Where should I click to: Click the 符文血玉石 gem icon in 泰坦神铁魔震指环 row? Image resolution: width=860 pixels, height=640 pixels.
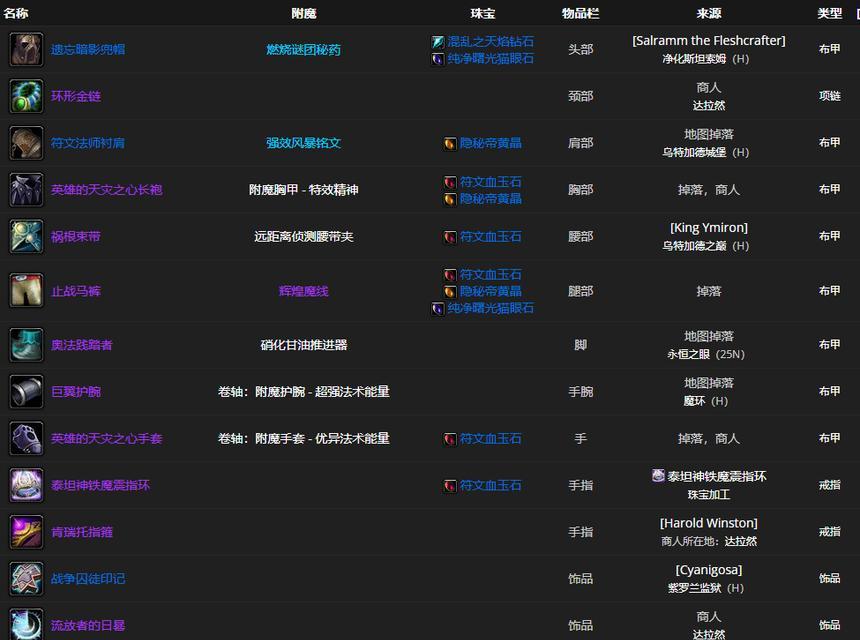point(450,486)
